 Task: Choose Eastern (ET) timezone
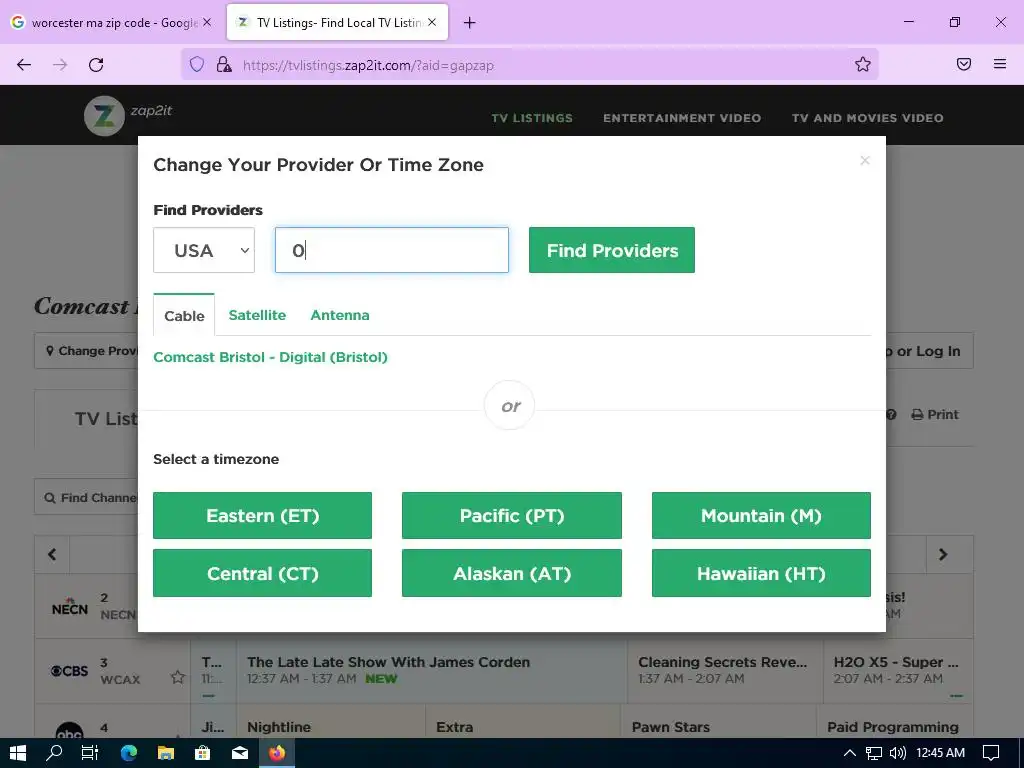click(x=263, y=515)
